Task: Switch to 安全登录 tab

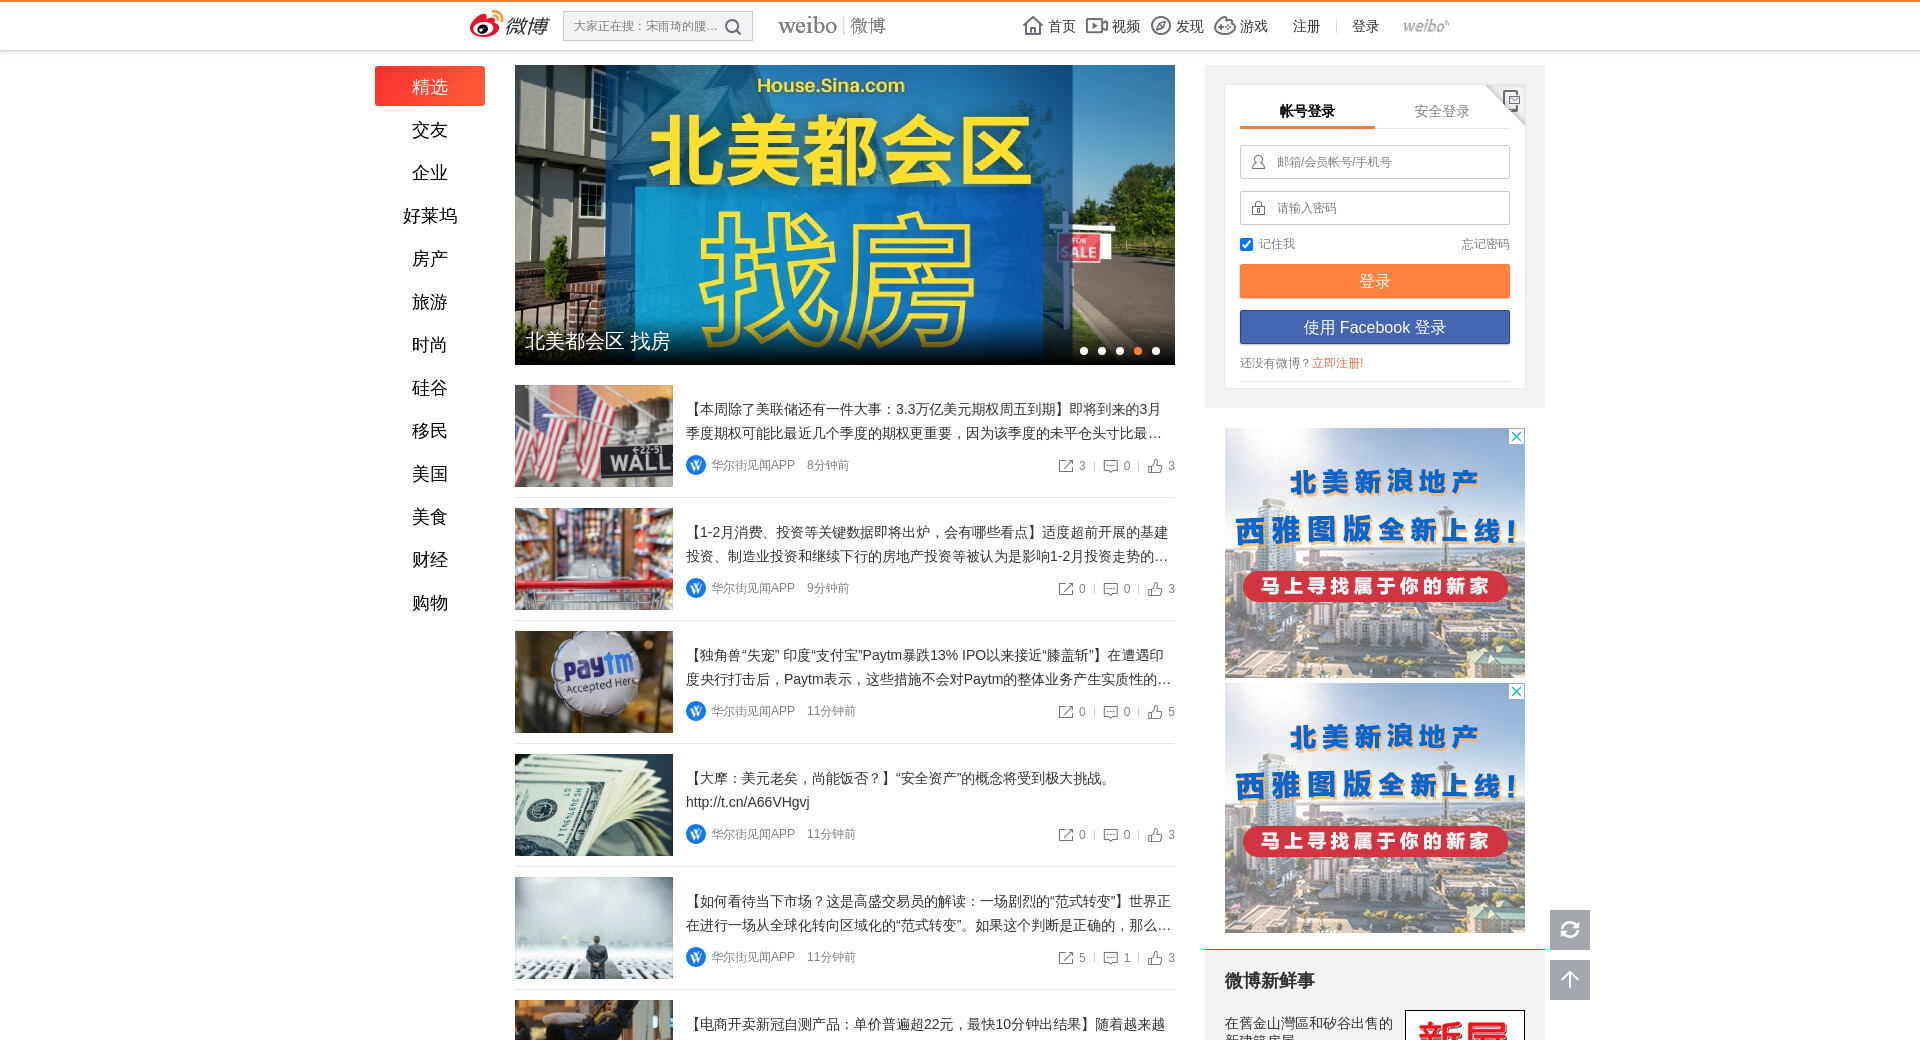Action: pos(1442,111)
